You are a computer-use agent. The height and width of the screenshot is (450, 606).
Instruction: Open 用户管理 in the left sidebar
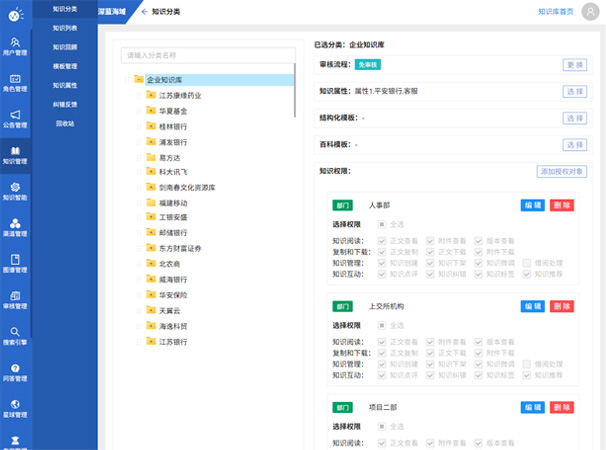[x=15, y=48]
